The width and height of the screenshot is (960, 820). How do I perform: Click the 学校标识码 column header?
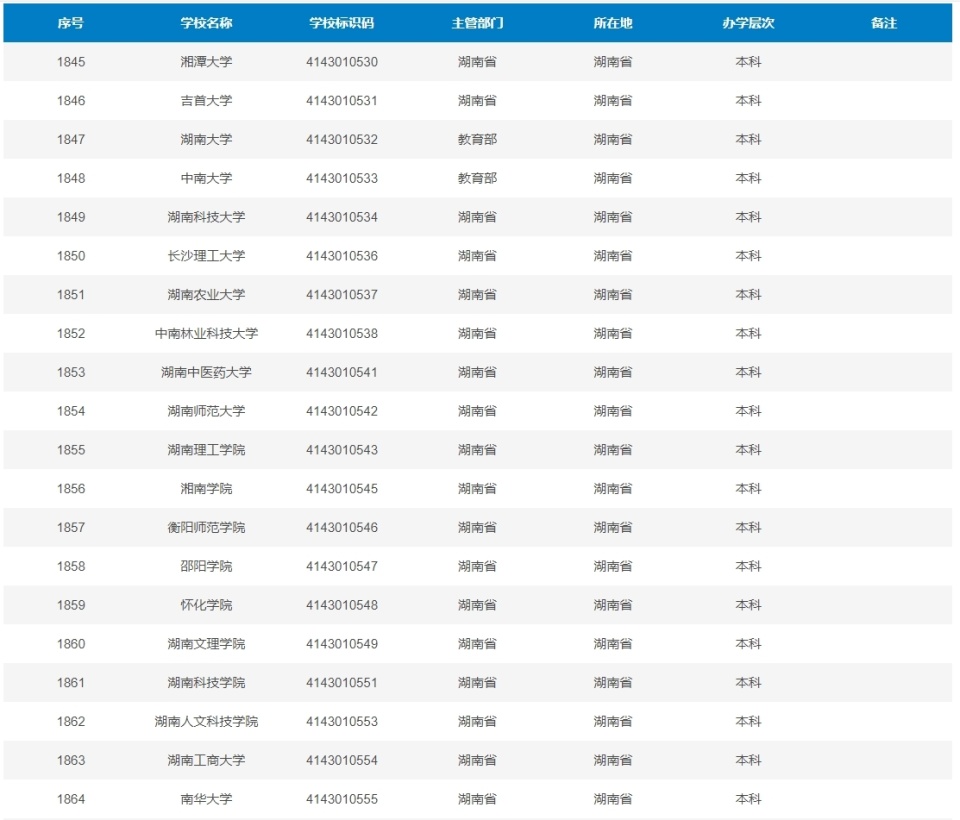click(x=342, y=23)
